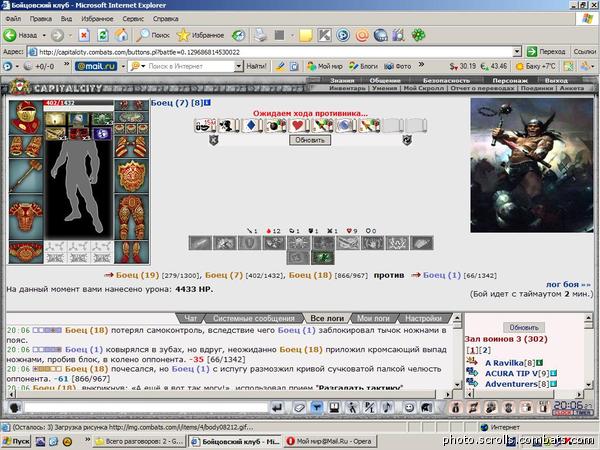Click the Назад back button

point(20,36)
